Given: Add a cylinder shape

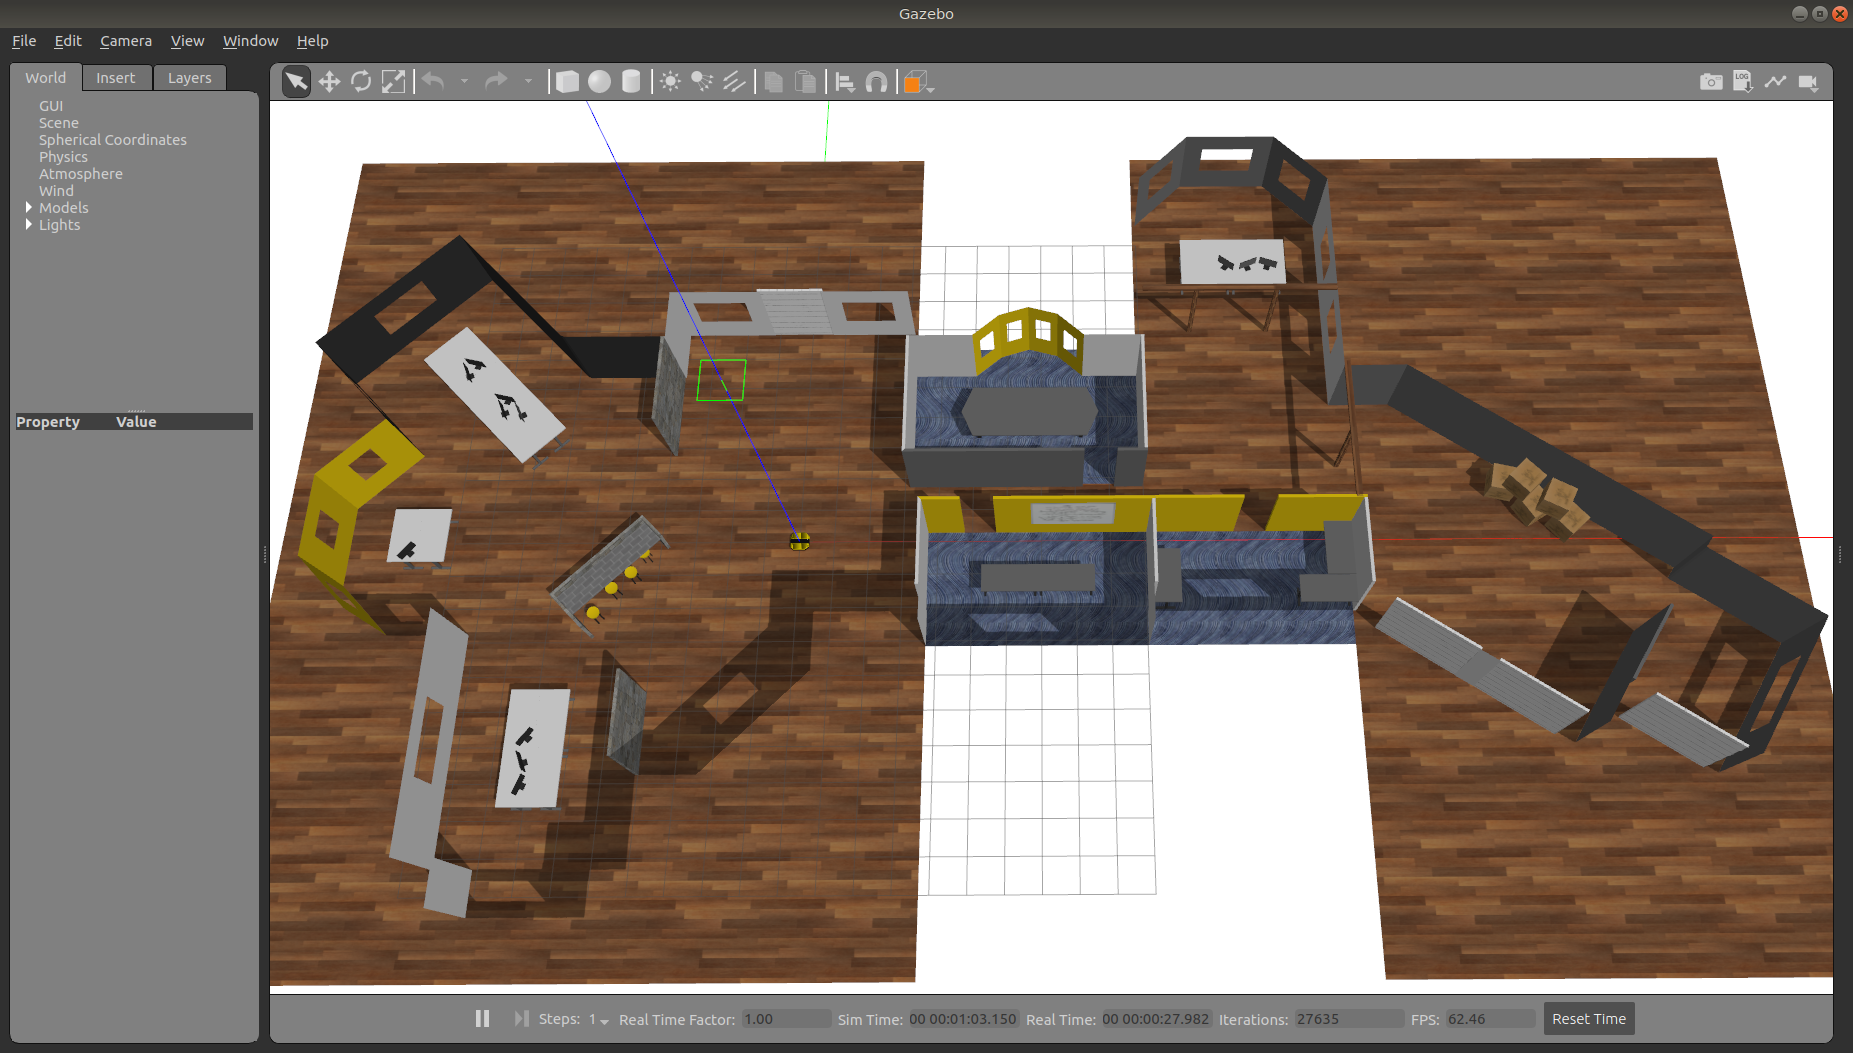Looking at the screenshot, I should point(631,82).
